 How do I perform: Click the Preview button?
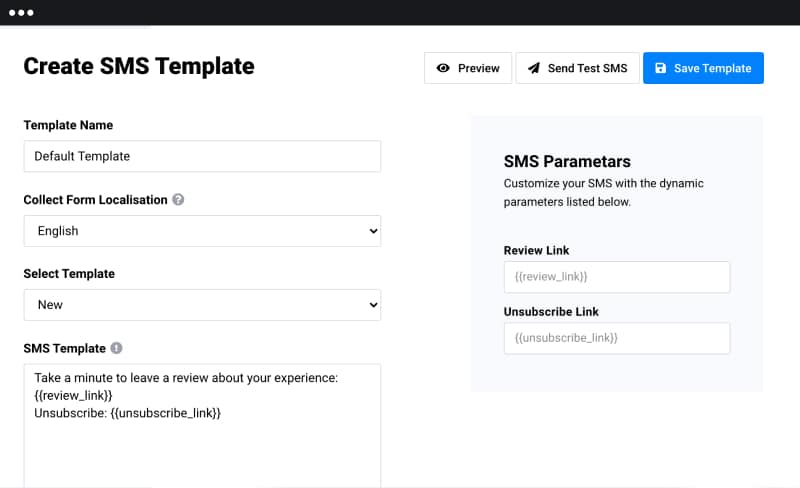[468, 68]
